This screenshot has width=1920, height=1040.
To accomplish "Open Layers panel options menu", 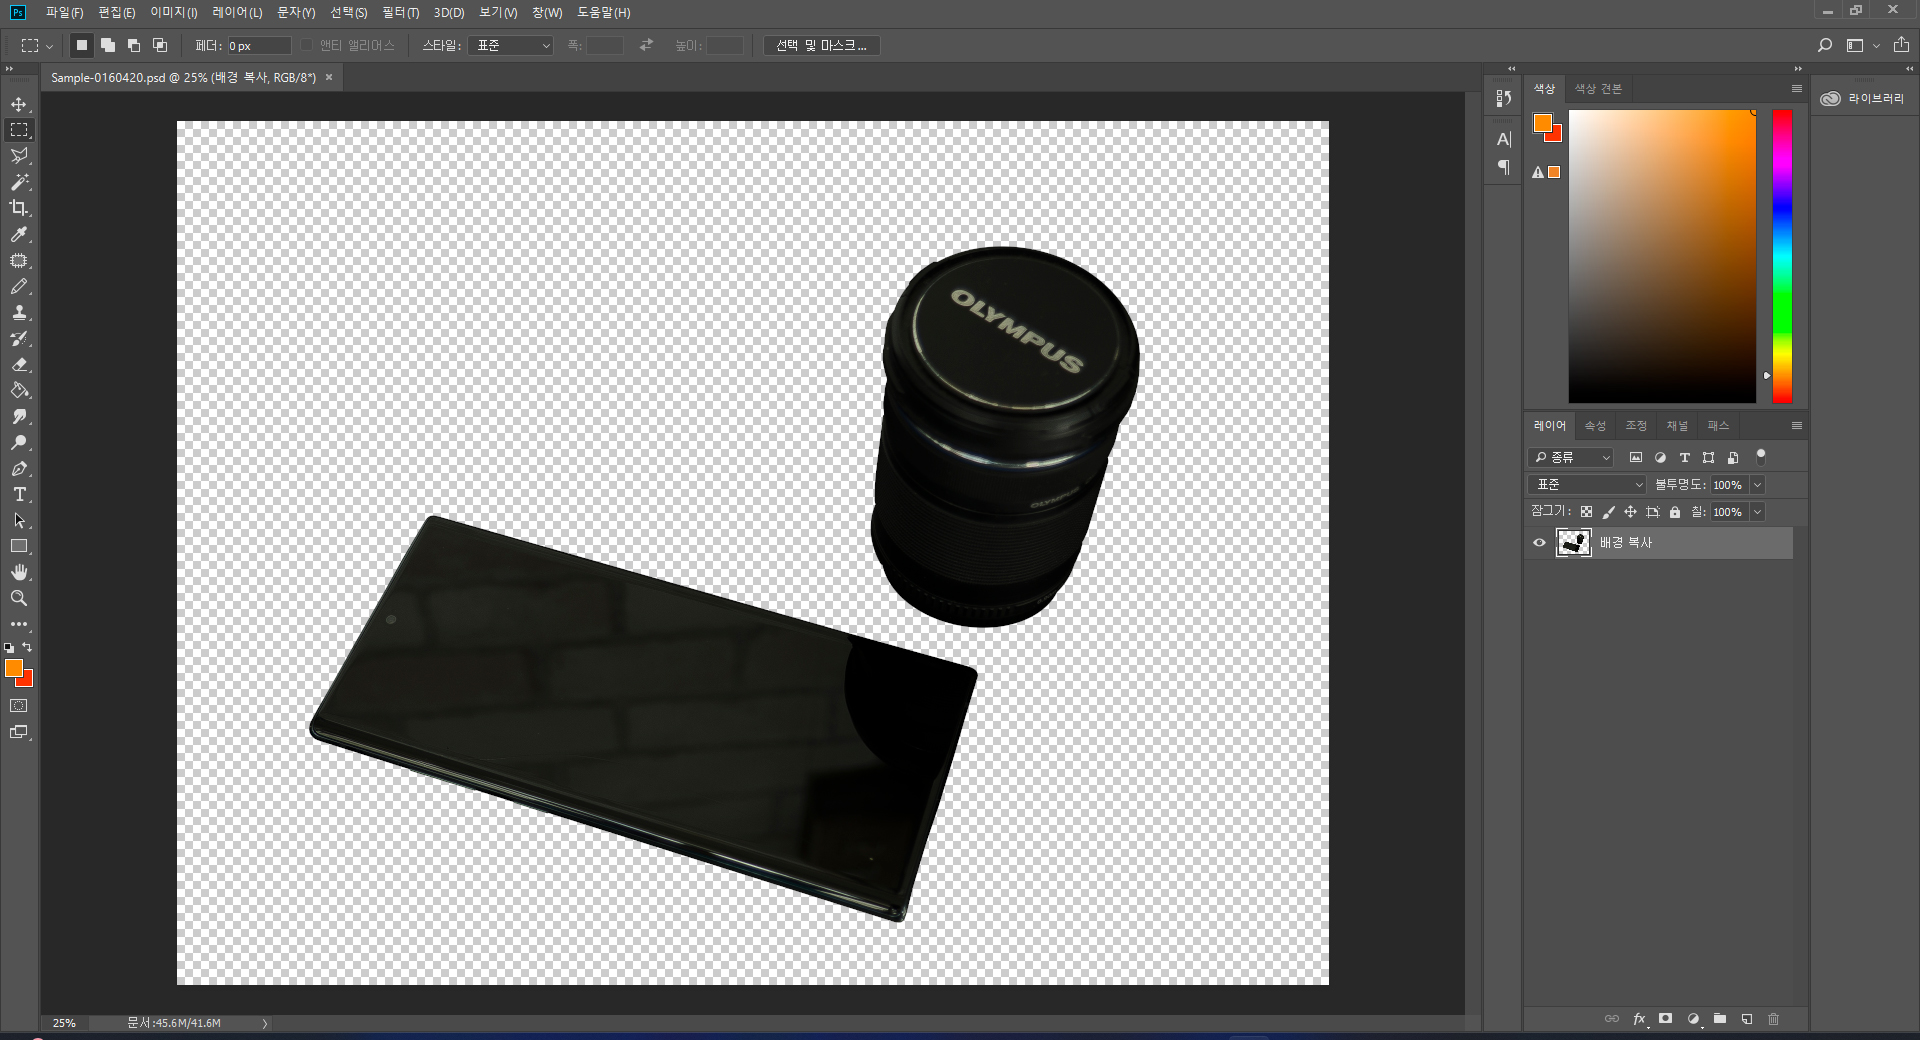I will pos(1796,426).
